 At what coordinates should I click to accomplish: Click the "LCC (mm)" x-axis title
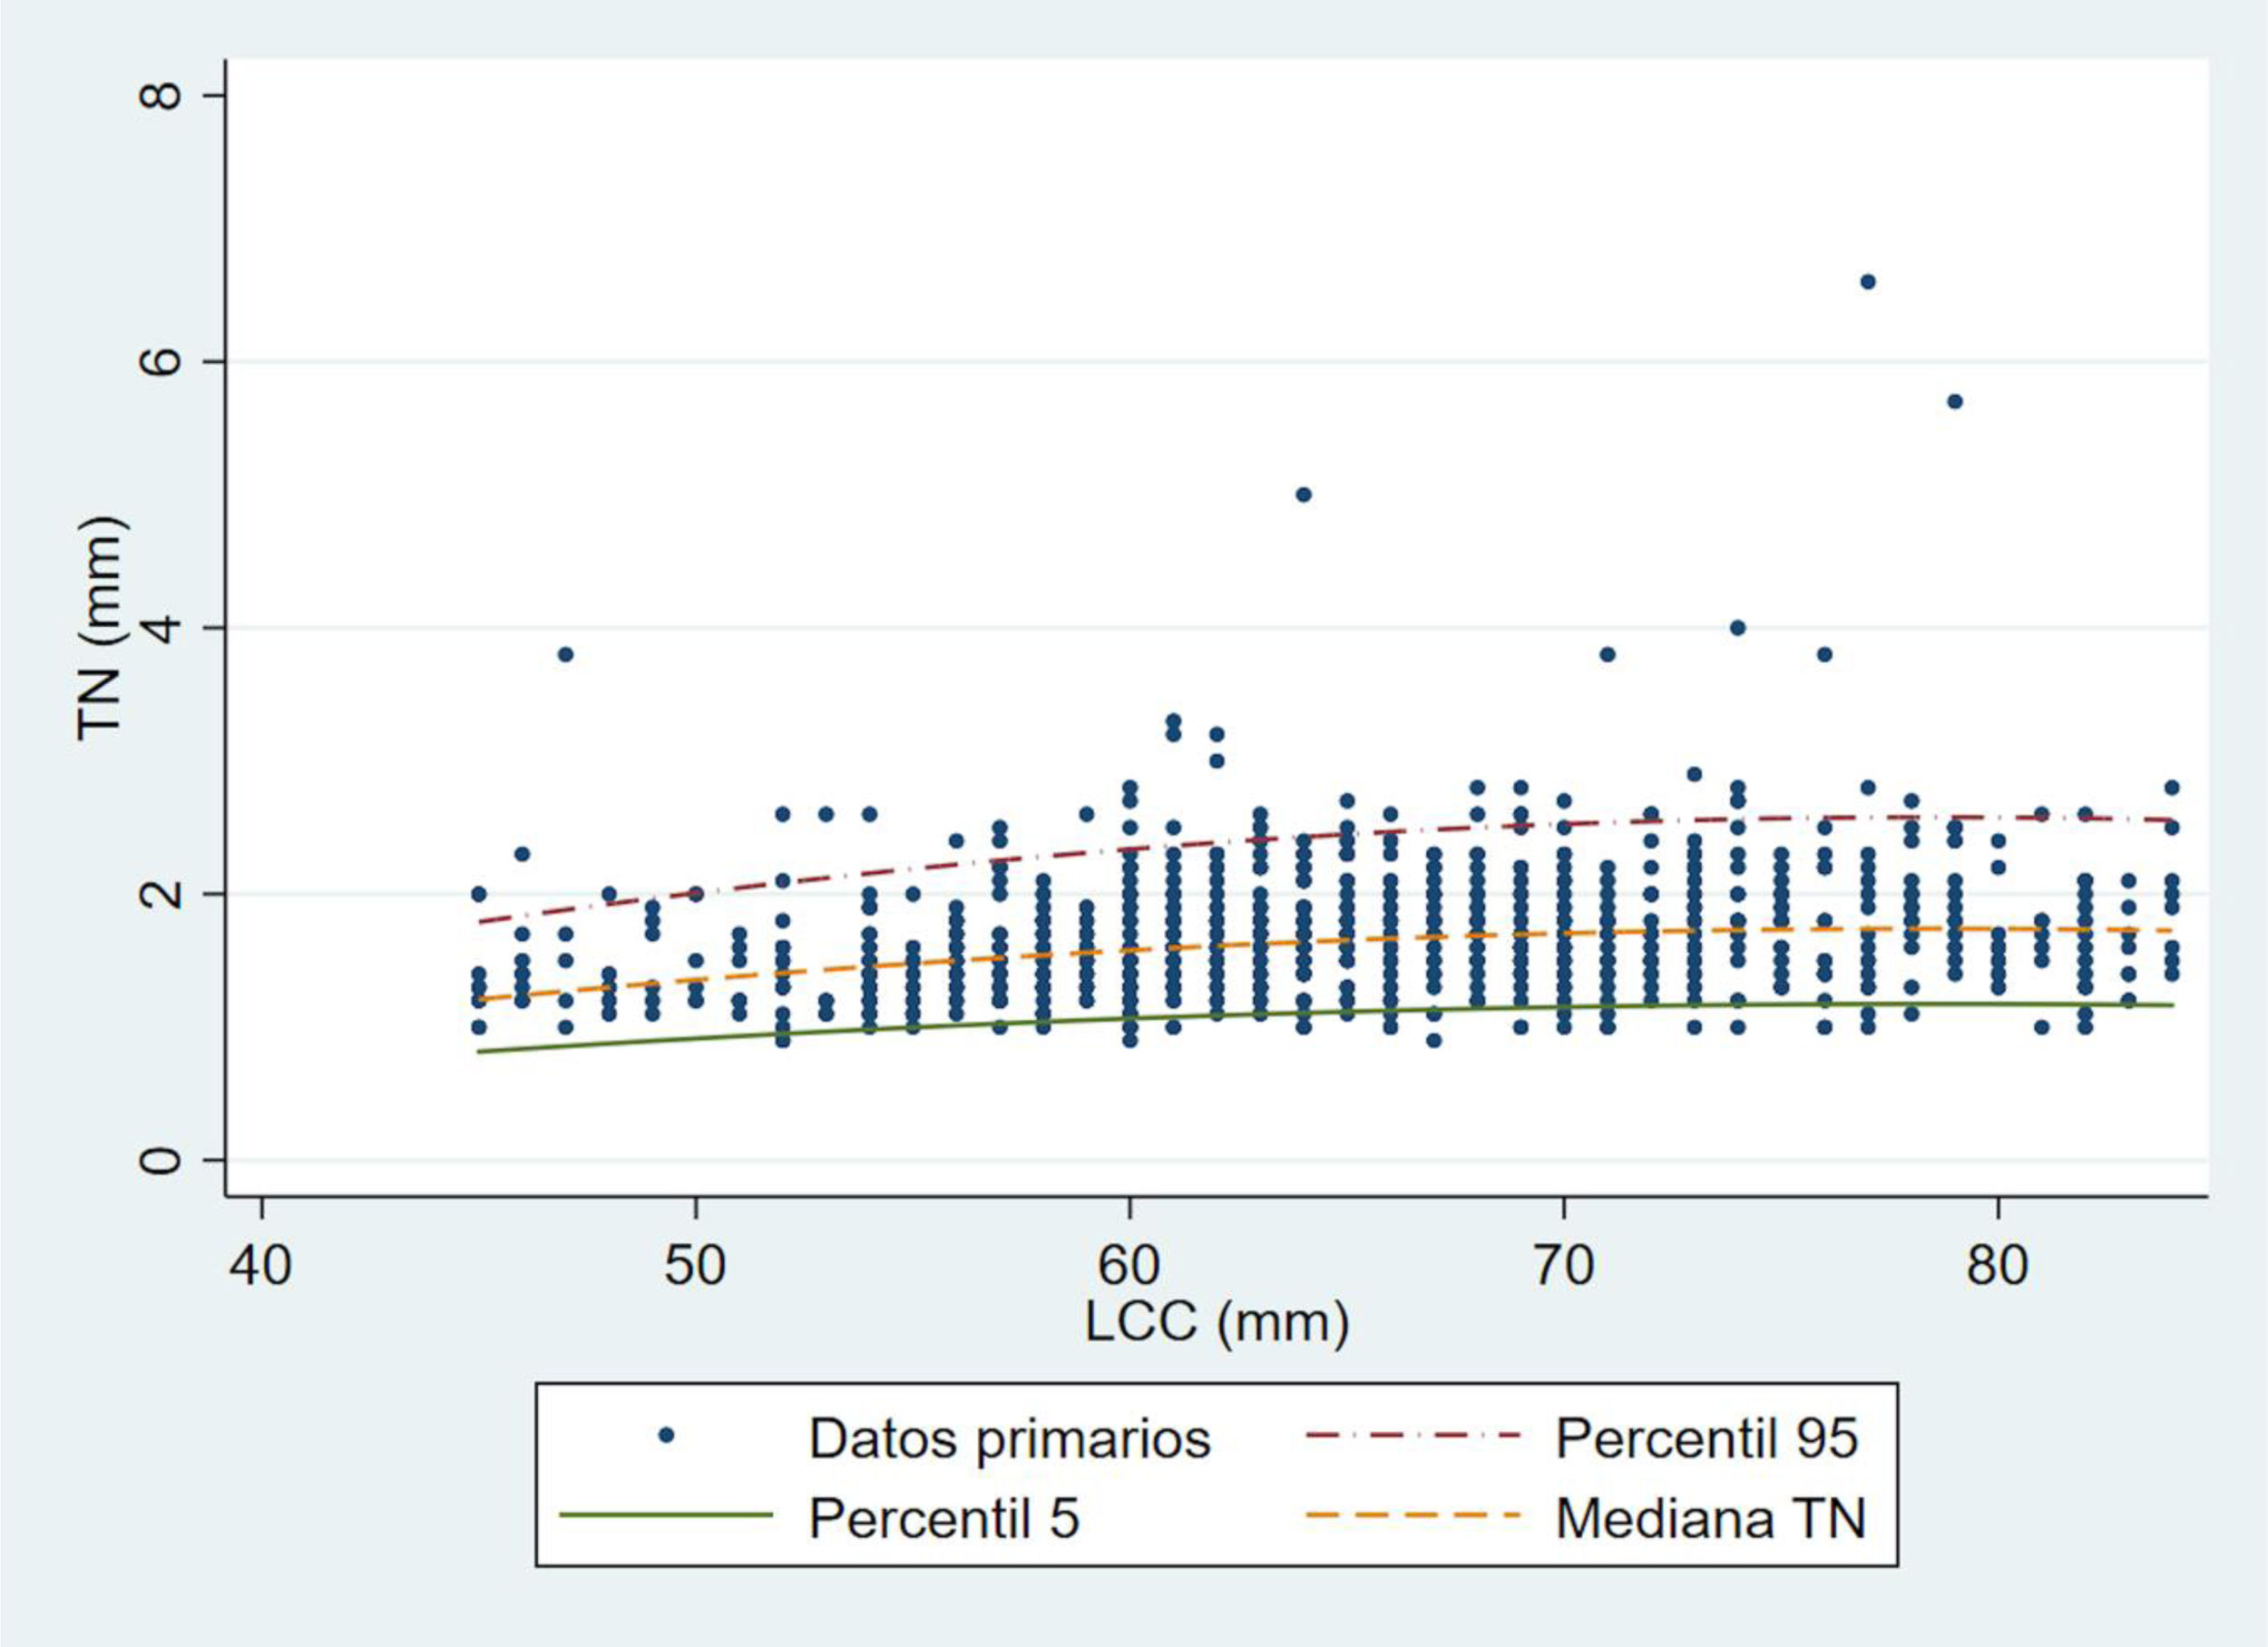click(1217, 1321)
